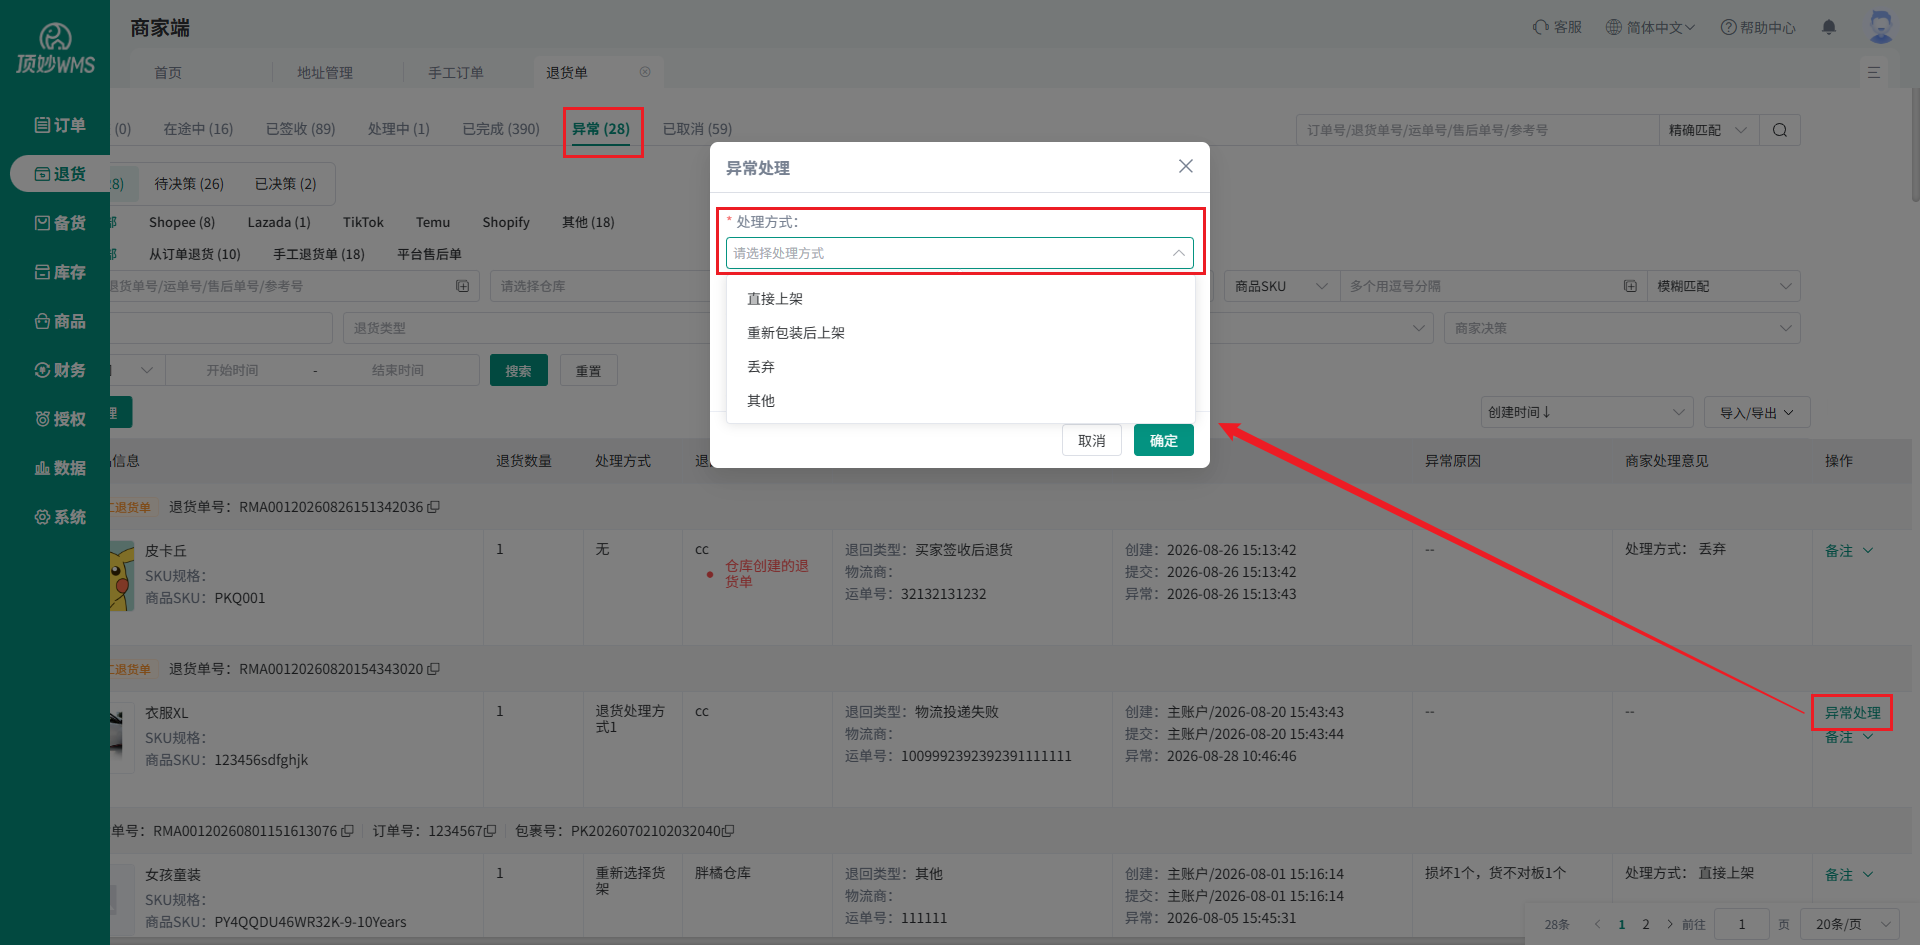Open the 商品 sidebar section
Screen dimensions: 1920x945
[59, 321]
